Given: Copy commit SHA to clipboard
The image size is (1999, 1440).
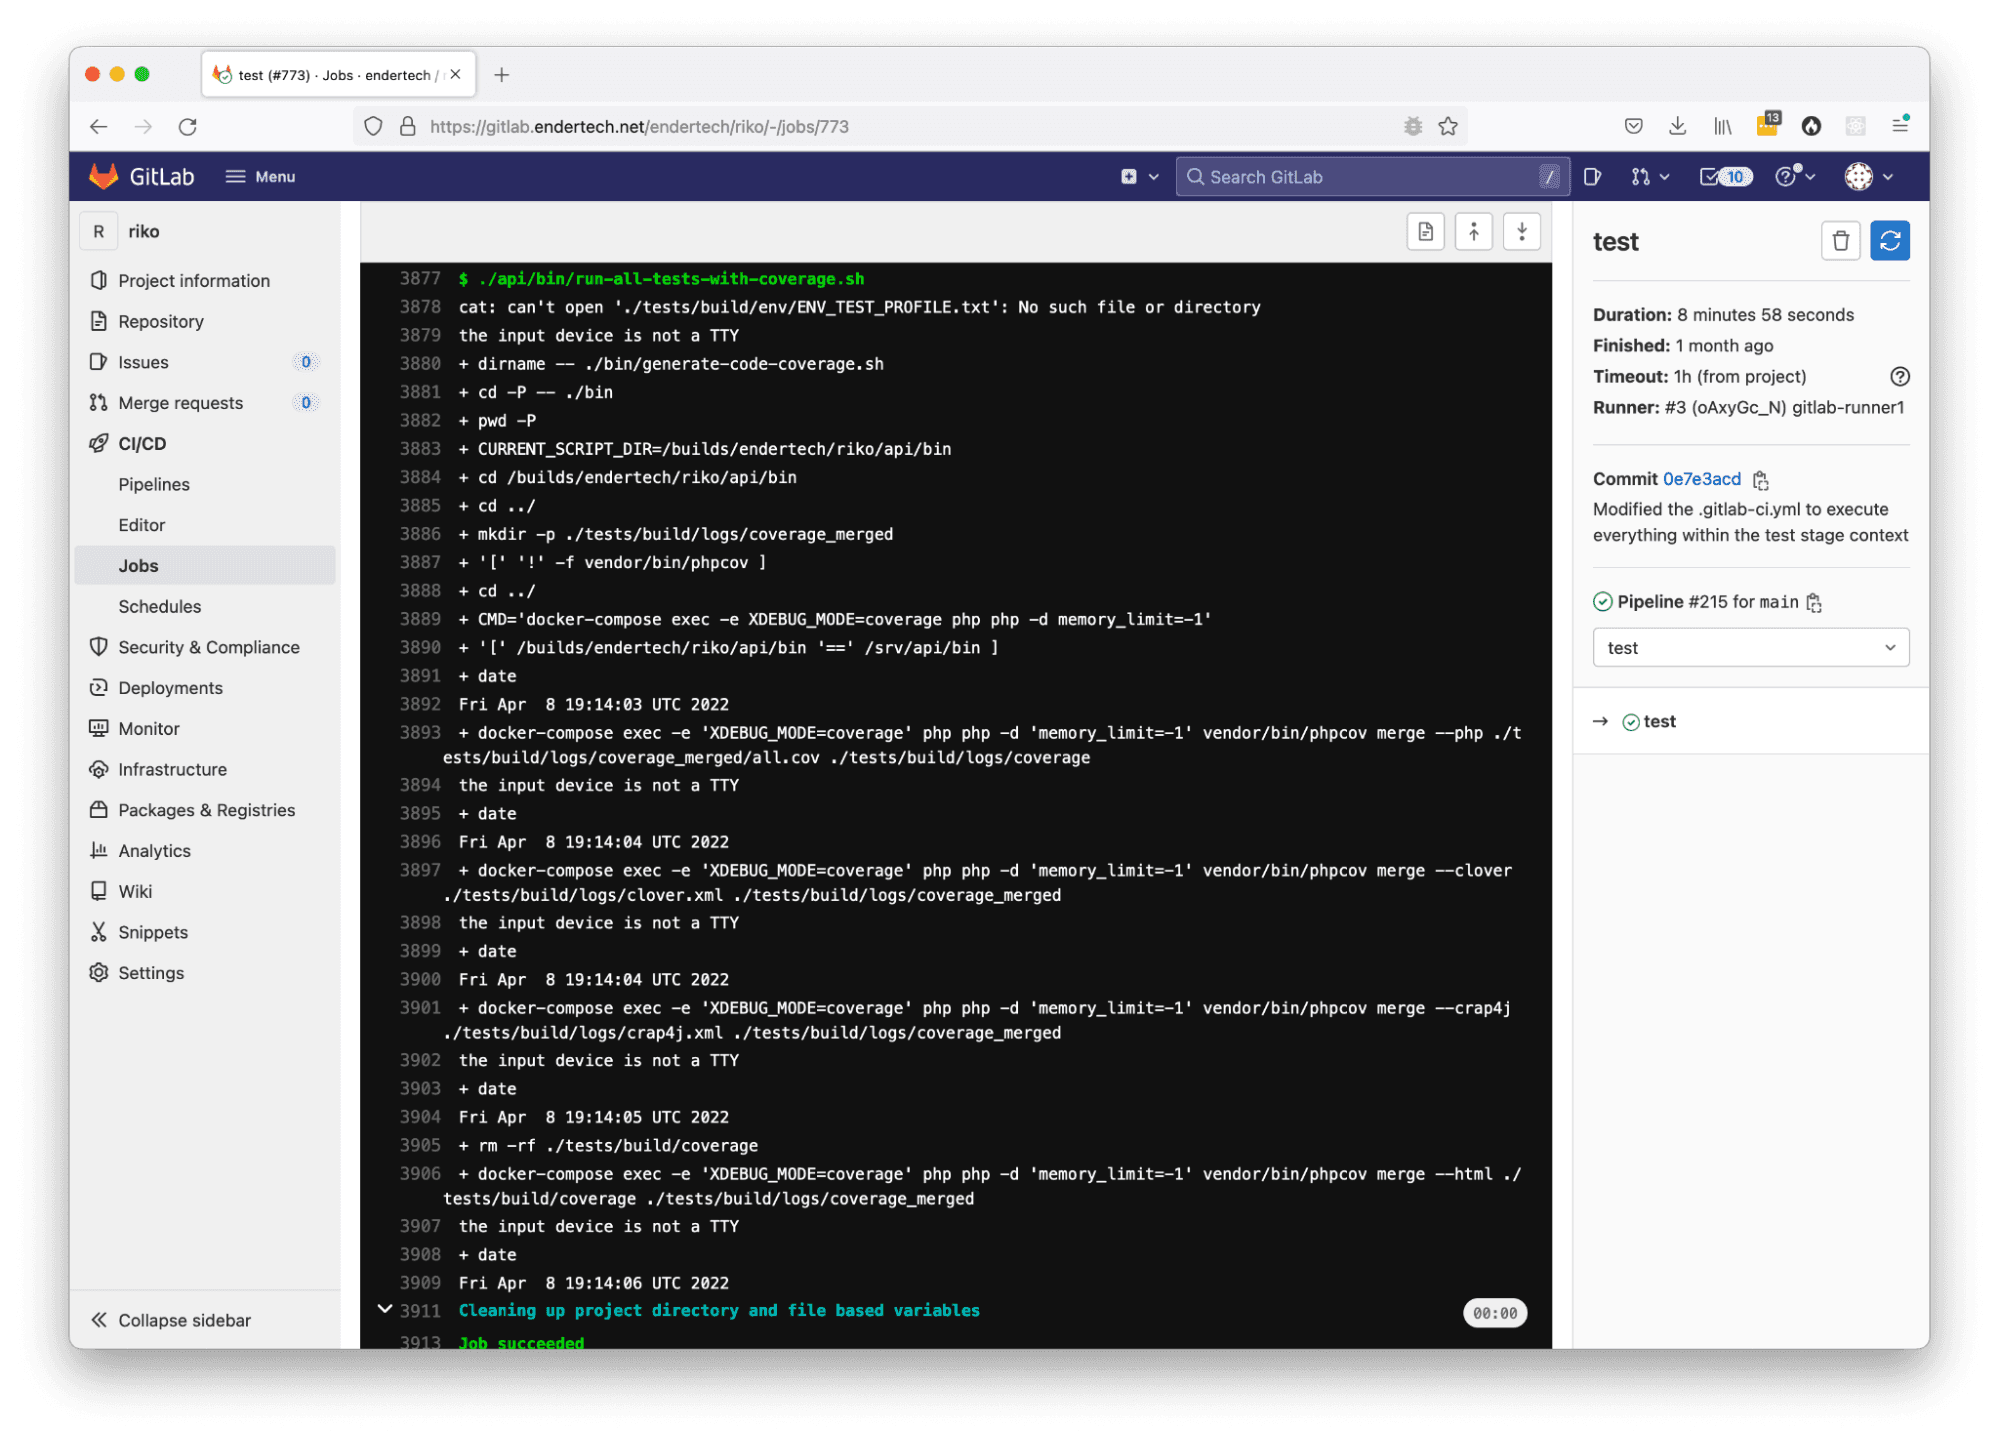Looking at the screenshot, I should click(1761, 480).
